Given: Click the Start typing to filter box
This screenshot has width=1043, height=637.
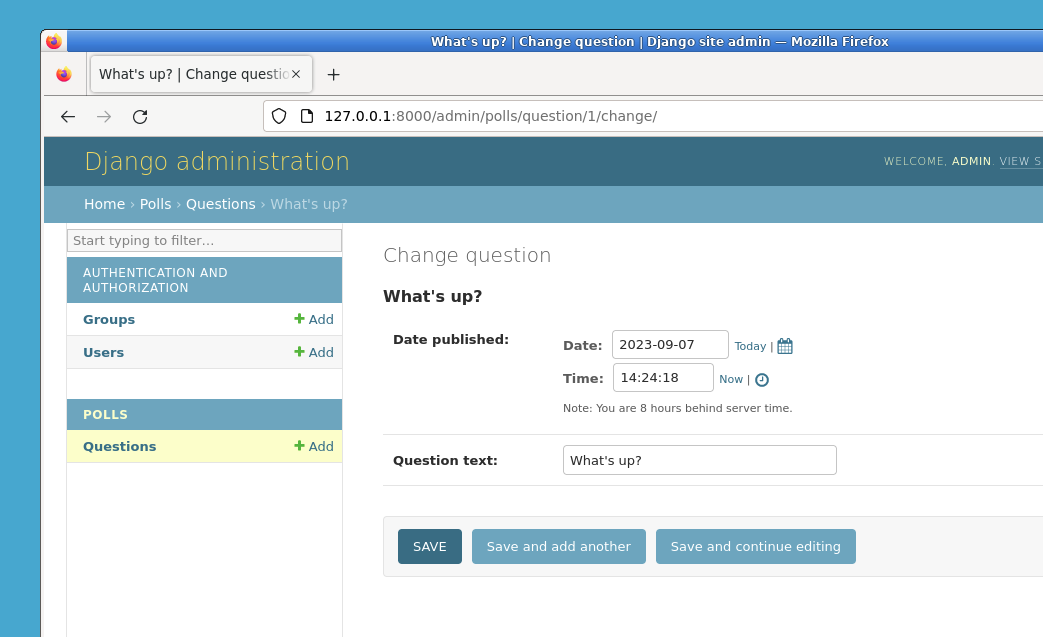Looking at the screenshot, I should [204, 240].
